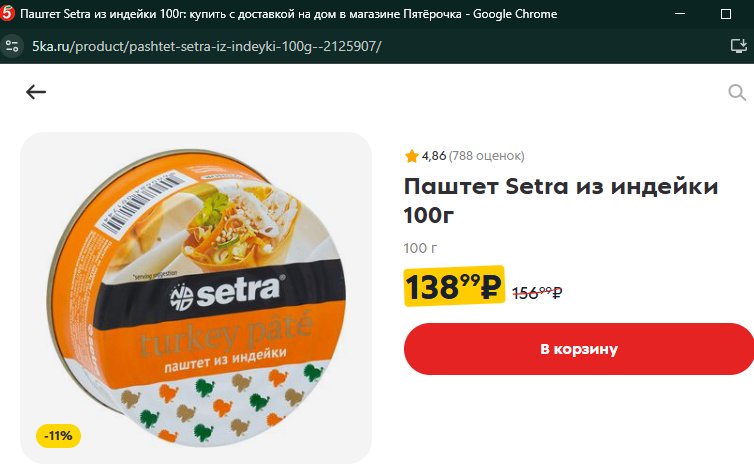
Task: Click the 4,86 rating value
Action: pos(434,156)
